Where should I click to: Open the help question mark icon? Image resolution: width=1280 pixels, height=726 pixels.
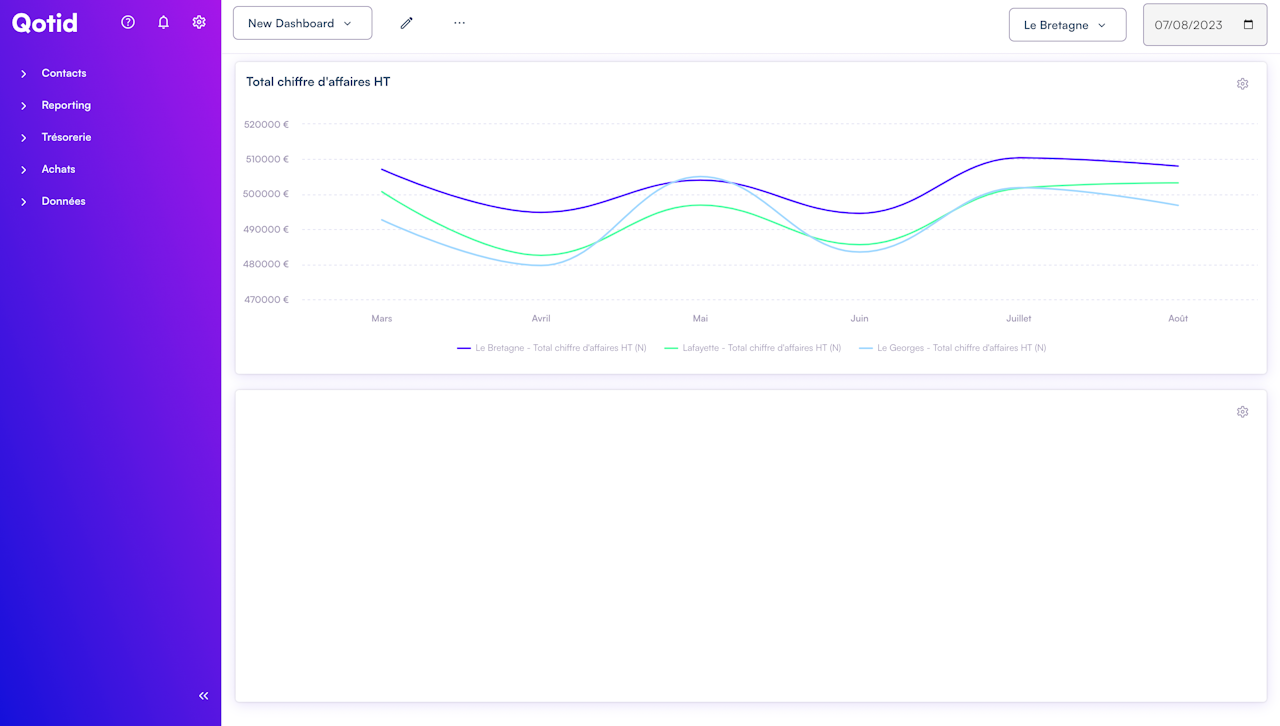click(128, 22)
